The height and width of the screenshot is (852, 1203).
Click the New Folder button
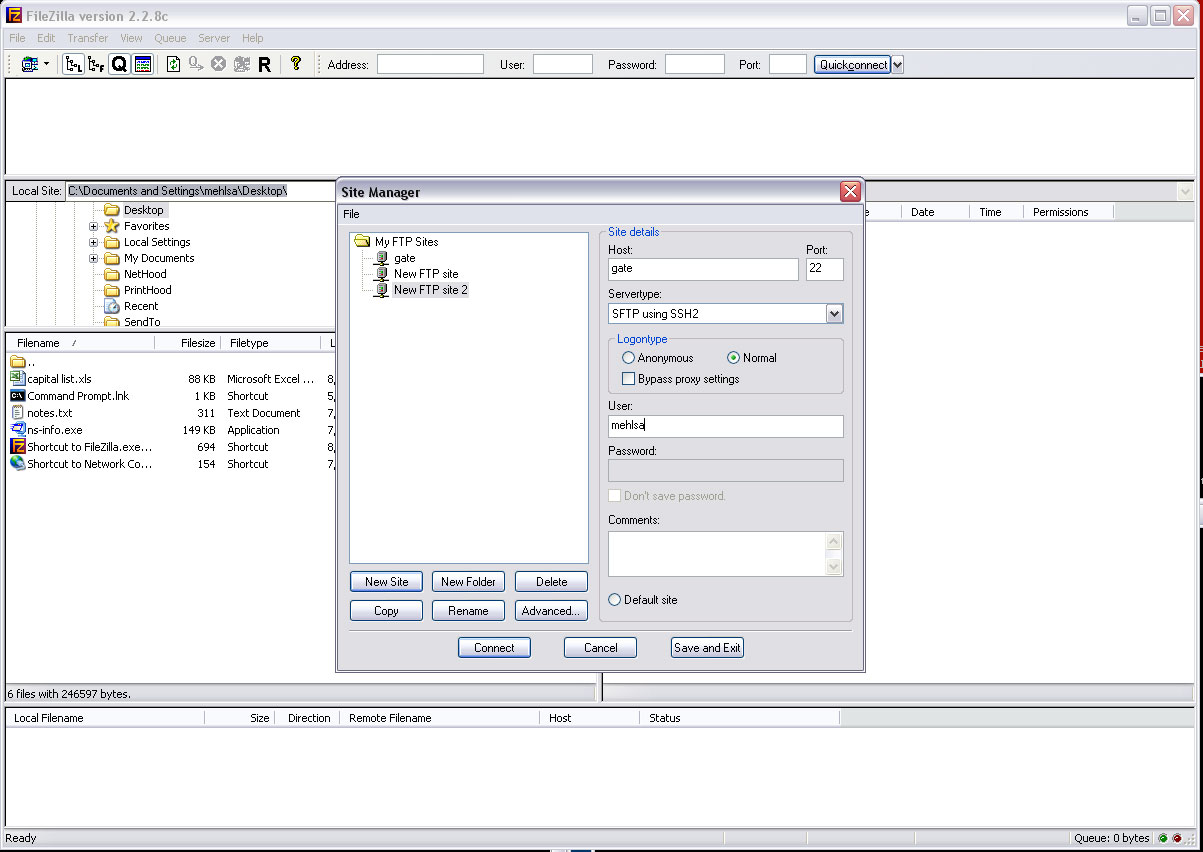point(468,582)
